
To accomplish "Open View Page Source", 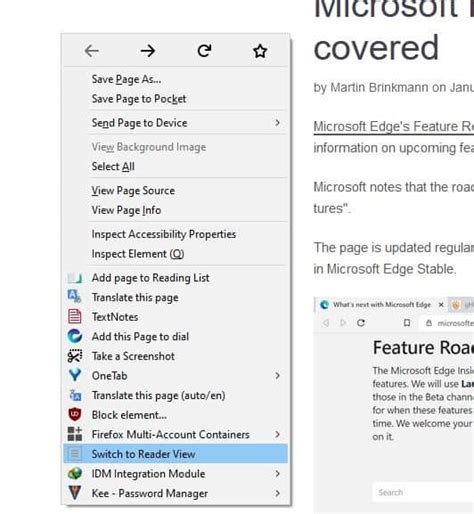I will click(x=175, y=191).
